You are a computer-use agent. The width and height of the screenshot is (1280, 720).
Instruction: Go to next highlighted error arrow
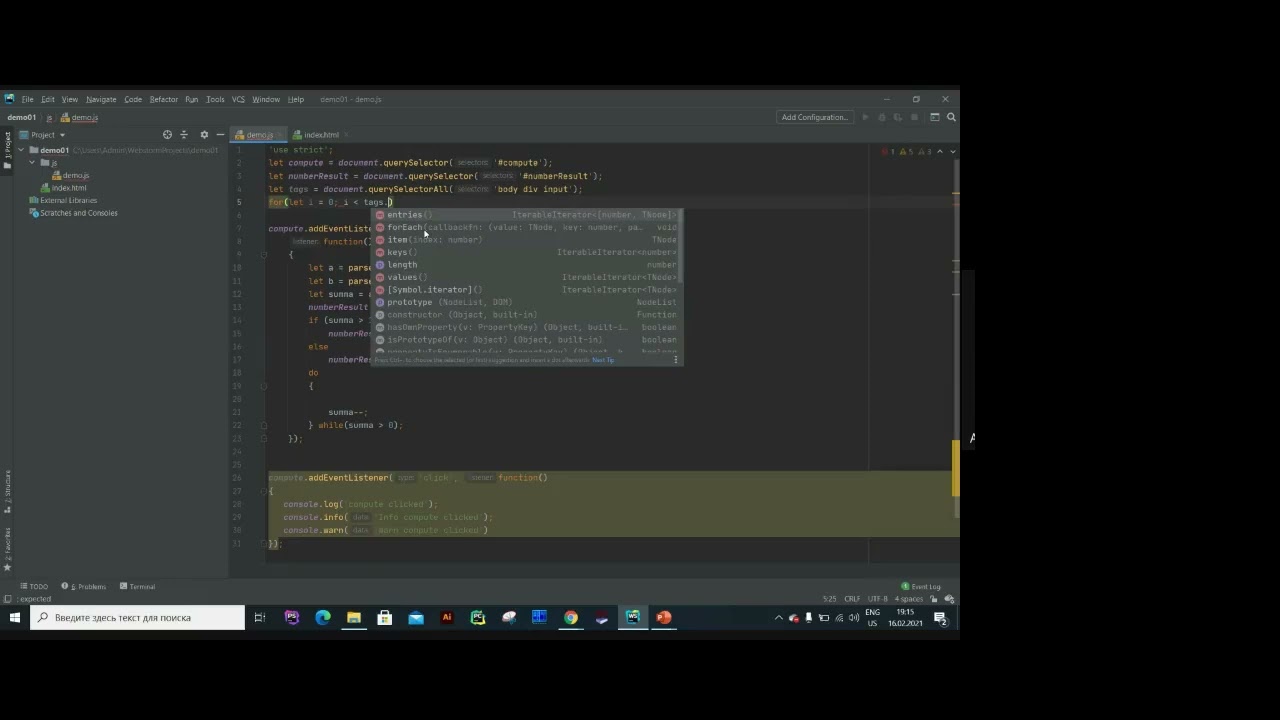(x=952, y=151)
